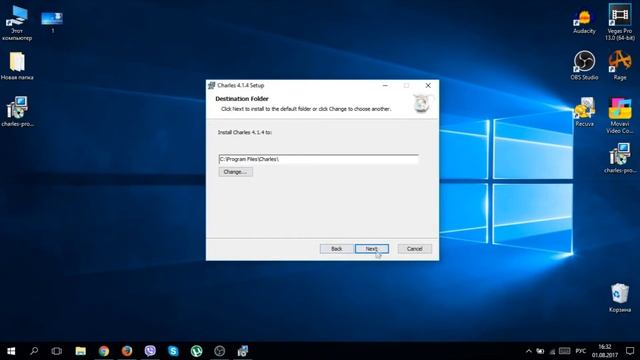Show hidden system tray icons
Viewport: 640px width, 360px height.
click(529, 351)
